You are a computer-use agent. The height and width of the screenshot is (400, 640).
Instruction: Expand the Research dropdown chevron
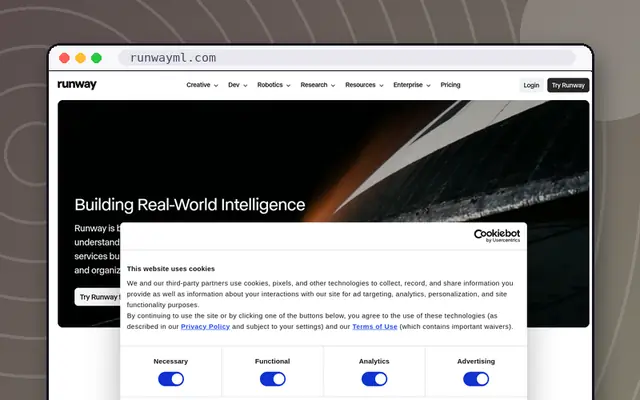click(x=333, y=85)
